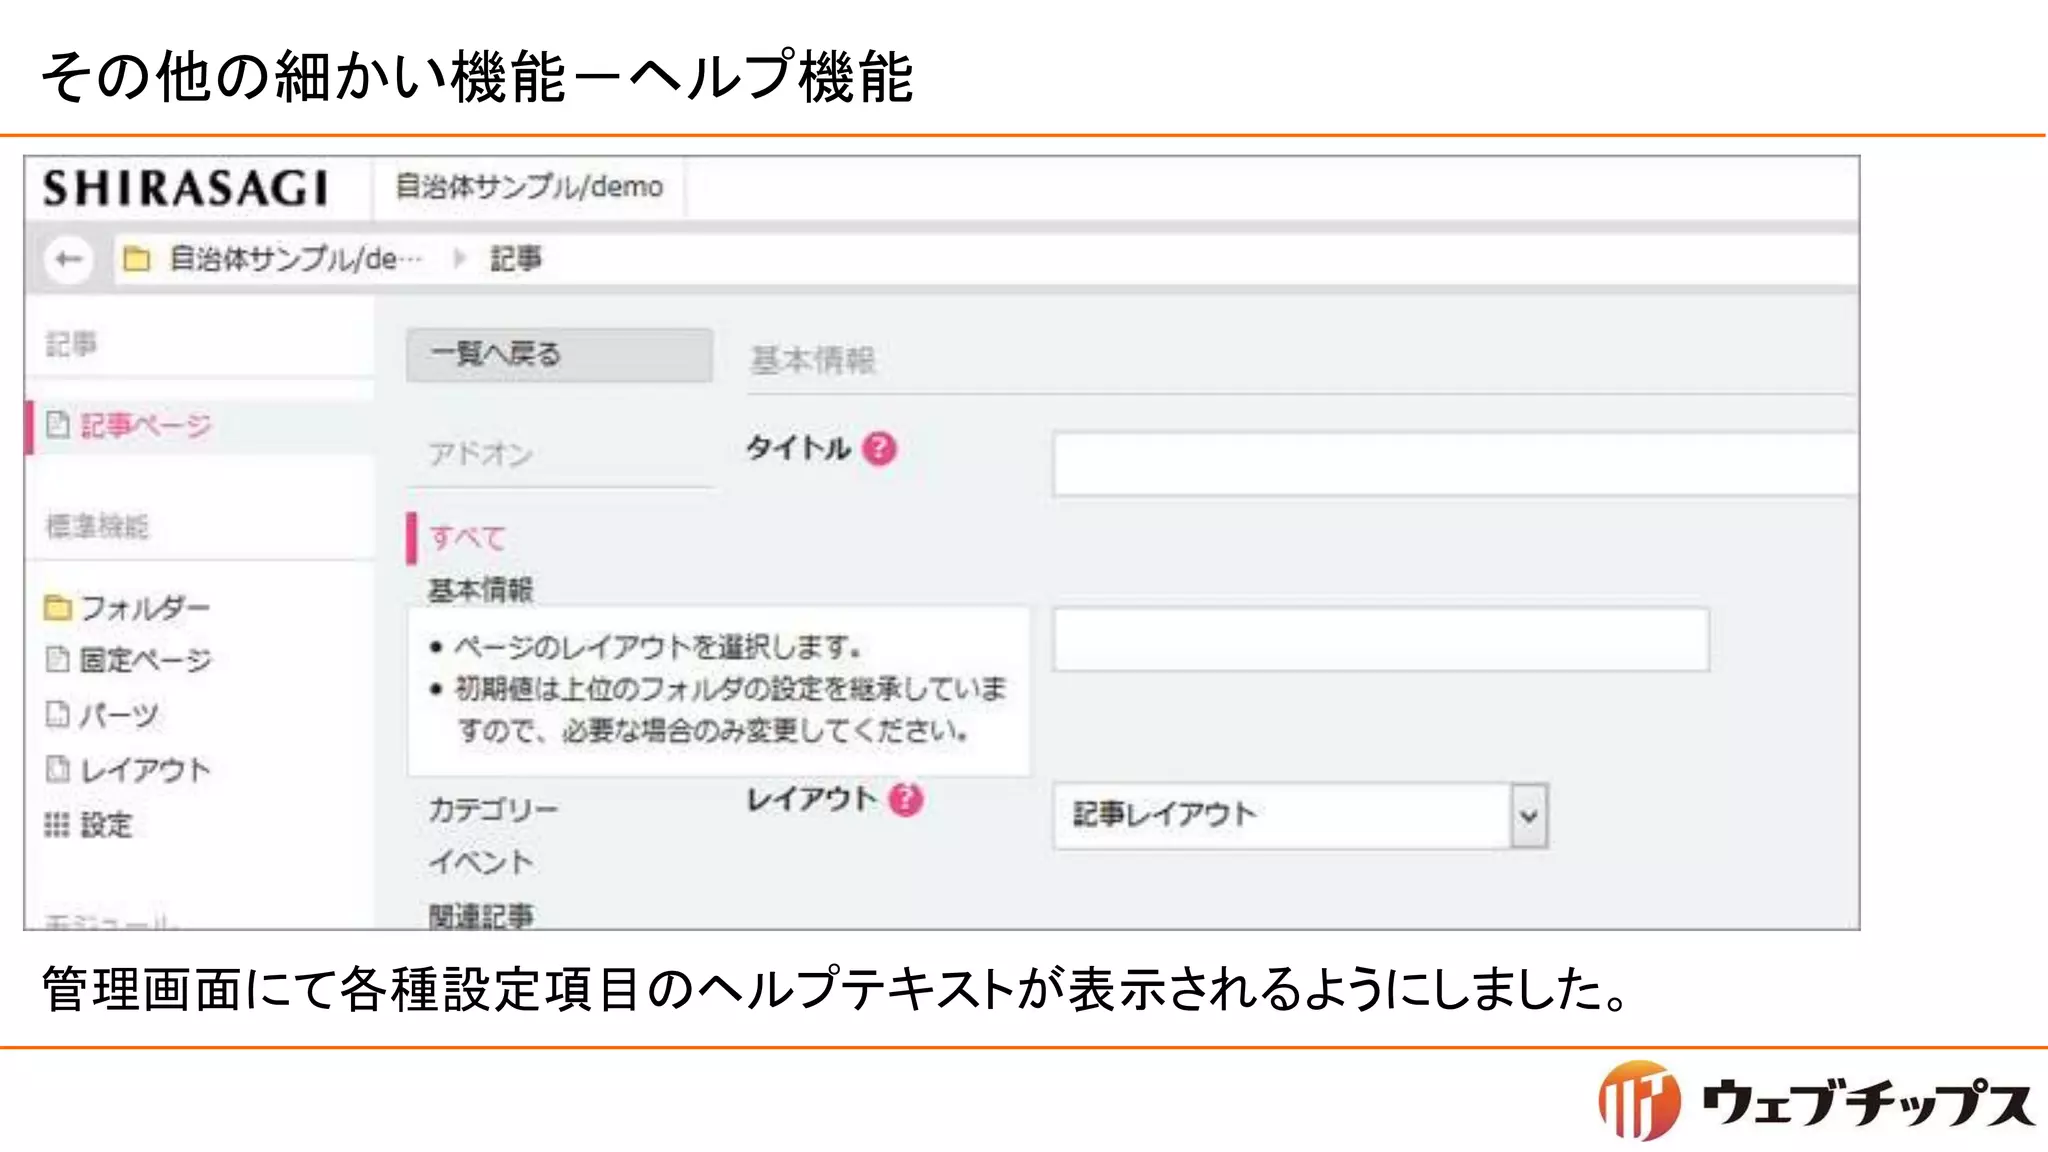Click the yellow folder icon in breadcrumb
Viewport: 2048px width, 1152px height.
136,260
